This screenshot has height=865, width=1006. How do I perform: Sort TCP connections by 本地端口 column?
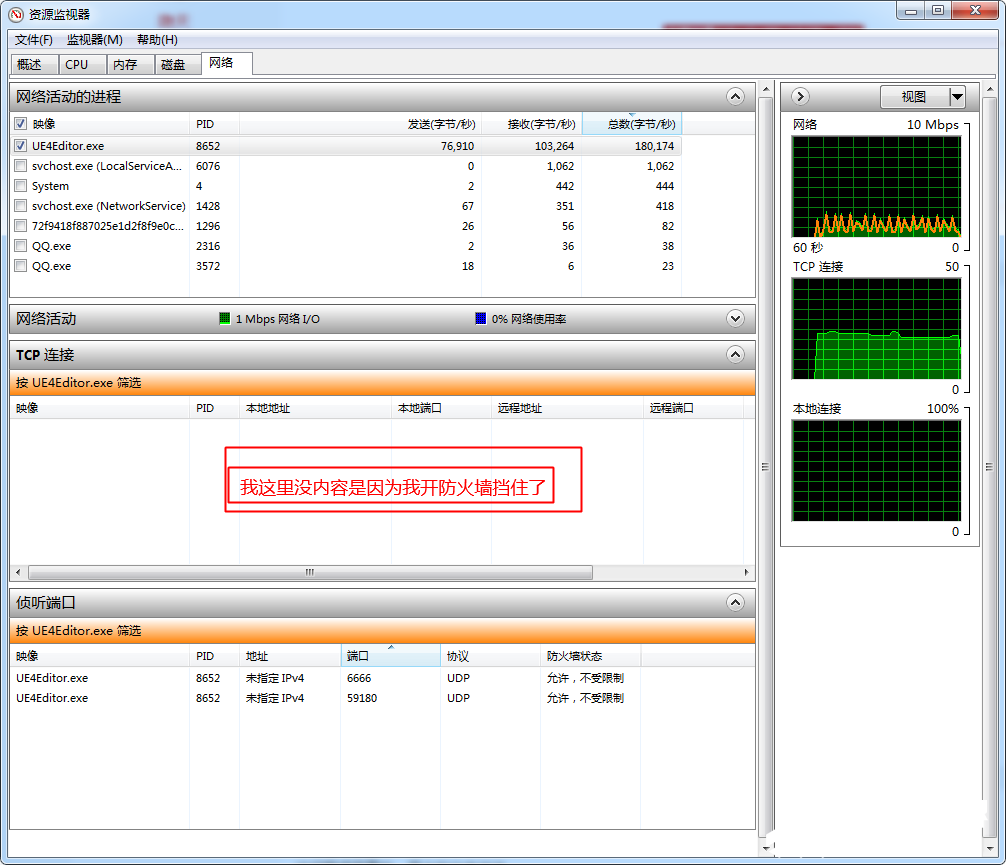click(x=441, y=408)
